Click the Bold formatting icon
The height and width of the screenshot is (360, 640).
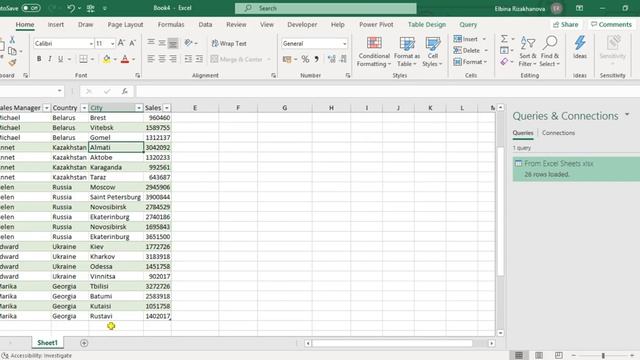39,59
